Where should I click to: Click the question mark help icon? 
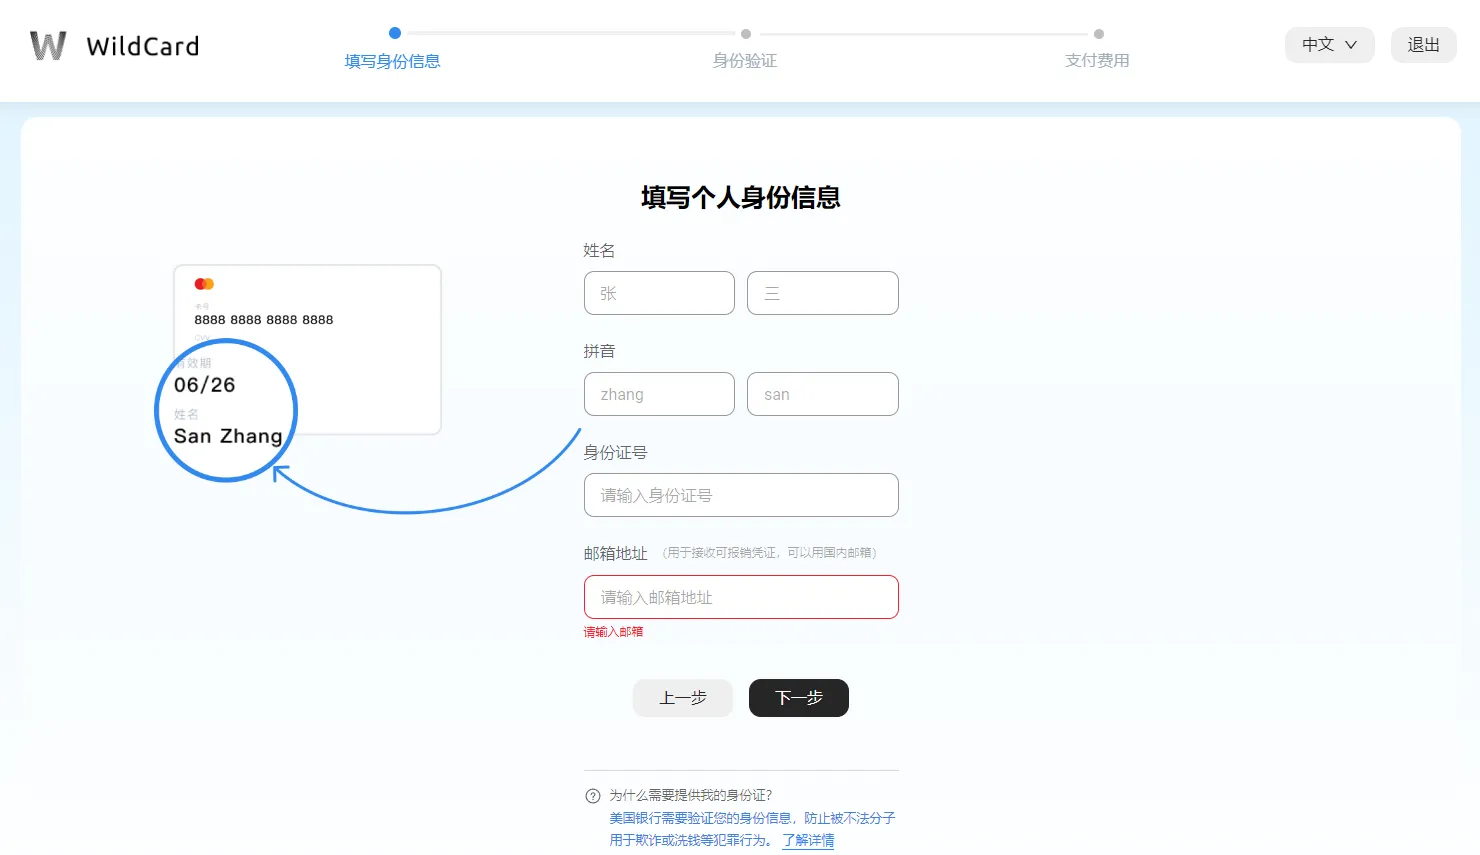[x=593, y=796]
